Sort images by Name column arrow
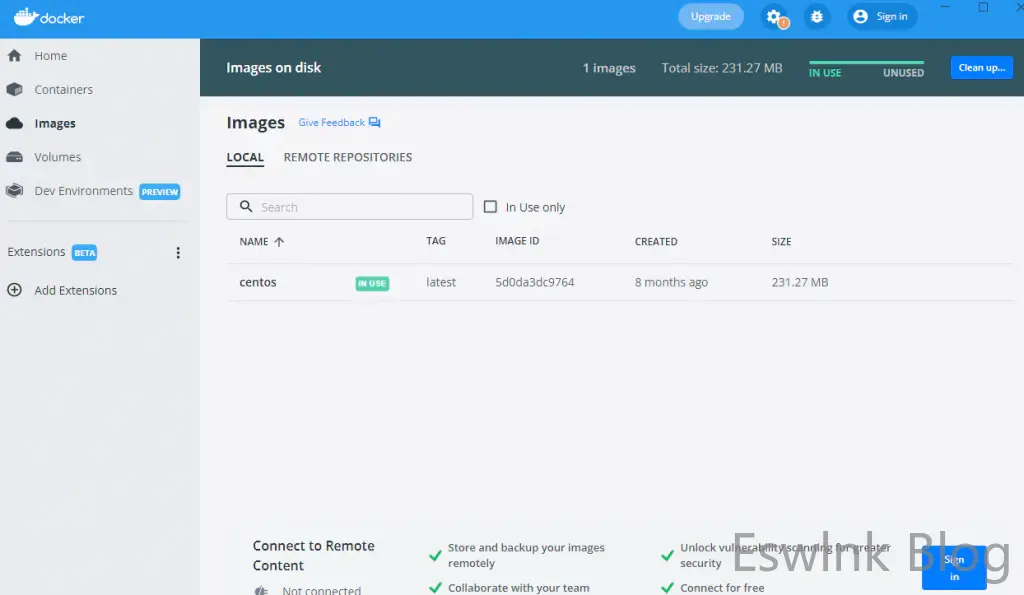The image size is (1024, 595). click(x=279, y=242)
